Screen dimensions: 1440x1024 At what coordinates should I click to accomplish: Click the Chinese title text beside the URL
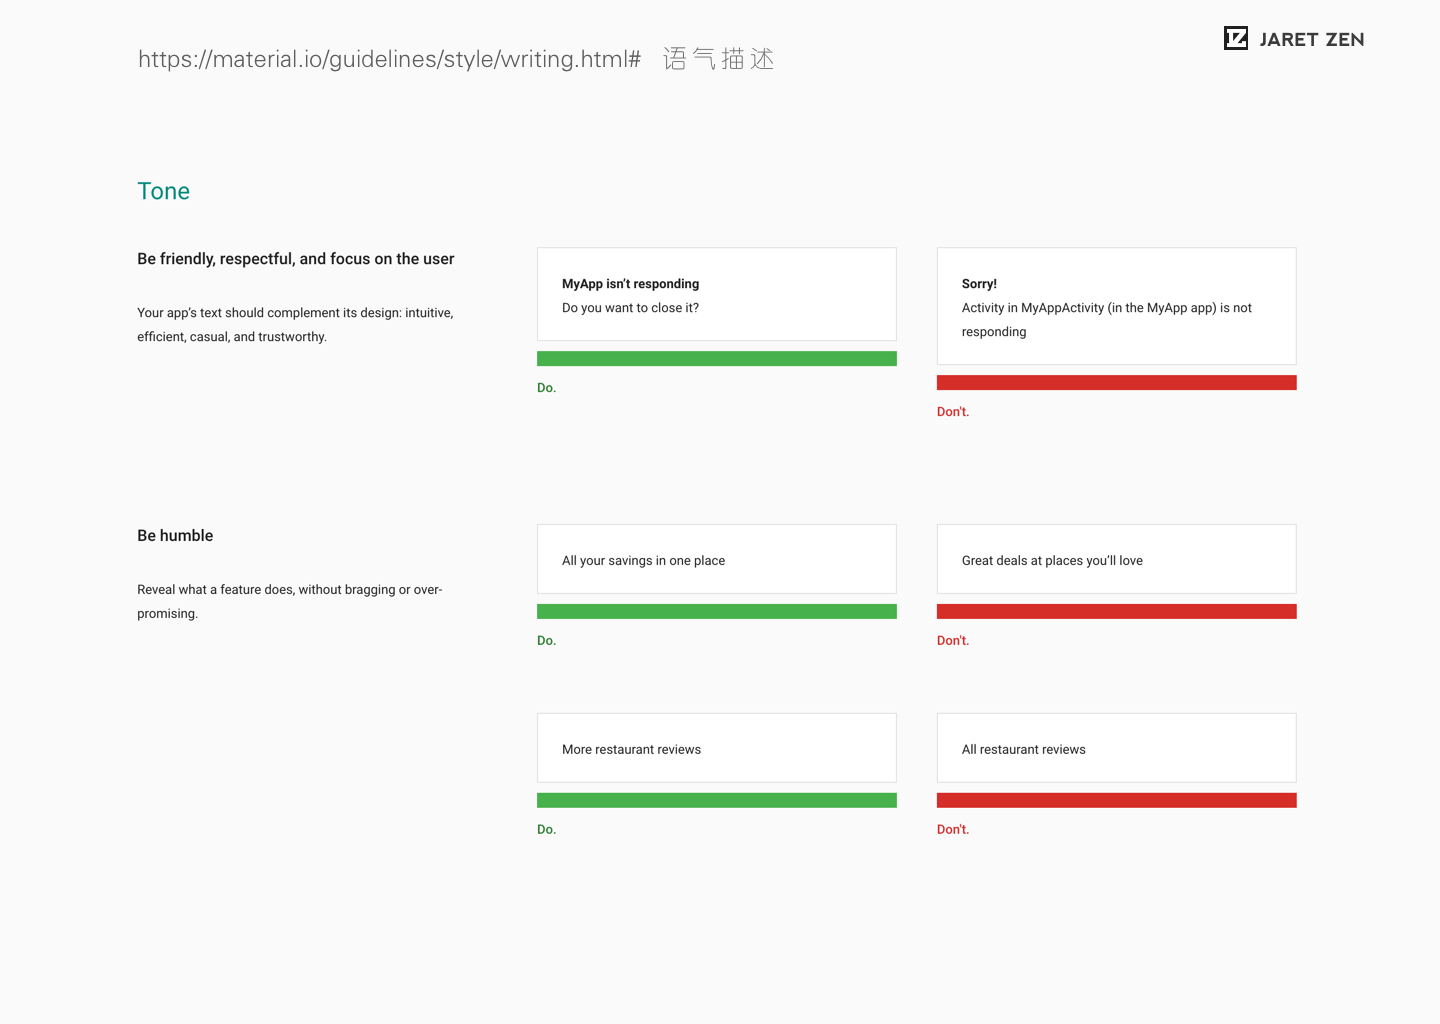click(x=718, y=60)
